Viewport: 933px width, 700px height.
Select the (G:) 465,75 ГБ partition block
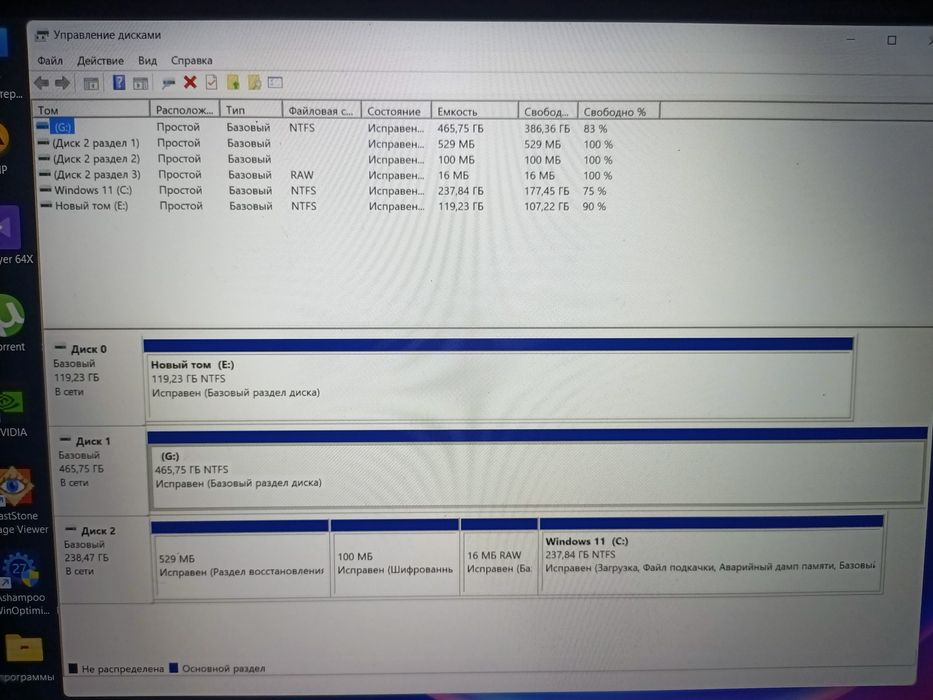[x=537, y=468]
